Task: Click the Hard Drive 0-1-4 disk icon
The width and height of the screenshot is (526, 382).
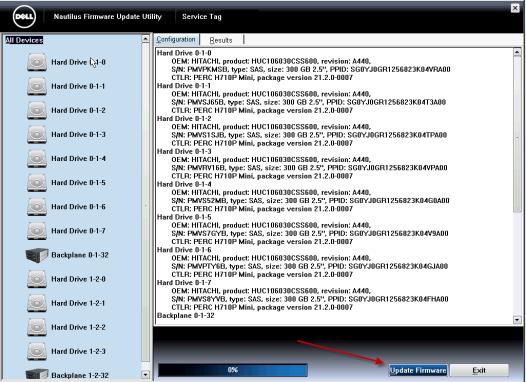Action: [37, 159]
